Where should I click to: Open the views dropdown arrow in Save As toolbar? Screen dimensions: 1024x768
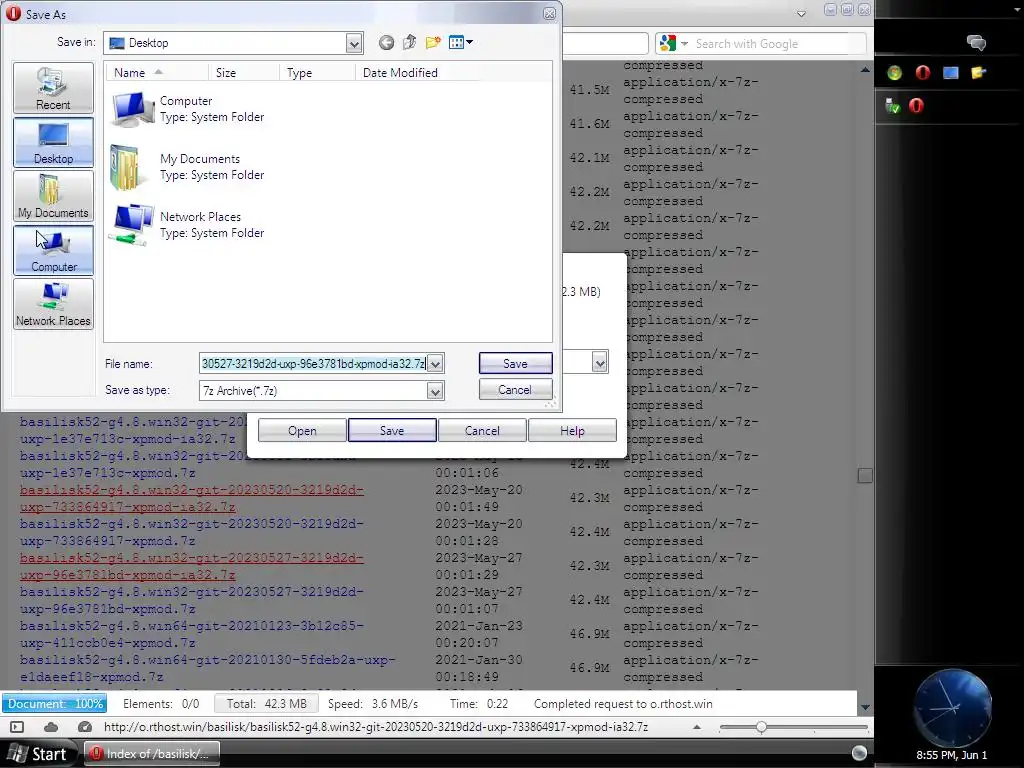pos(470,43)
